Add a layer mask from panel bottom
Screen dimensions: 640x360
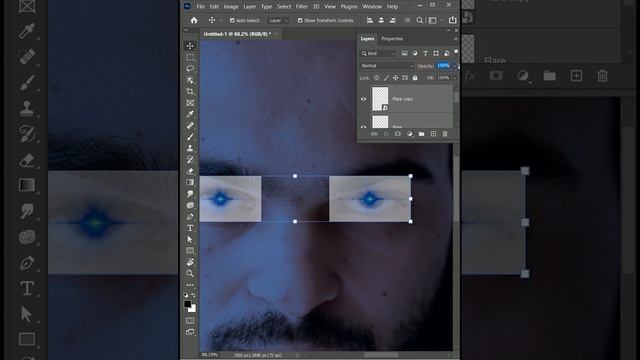click(398, 134)
